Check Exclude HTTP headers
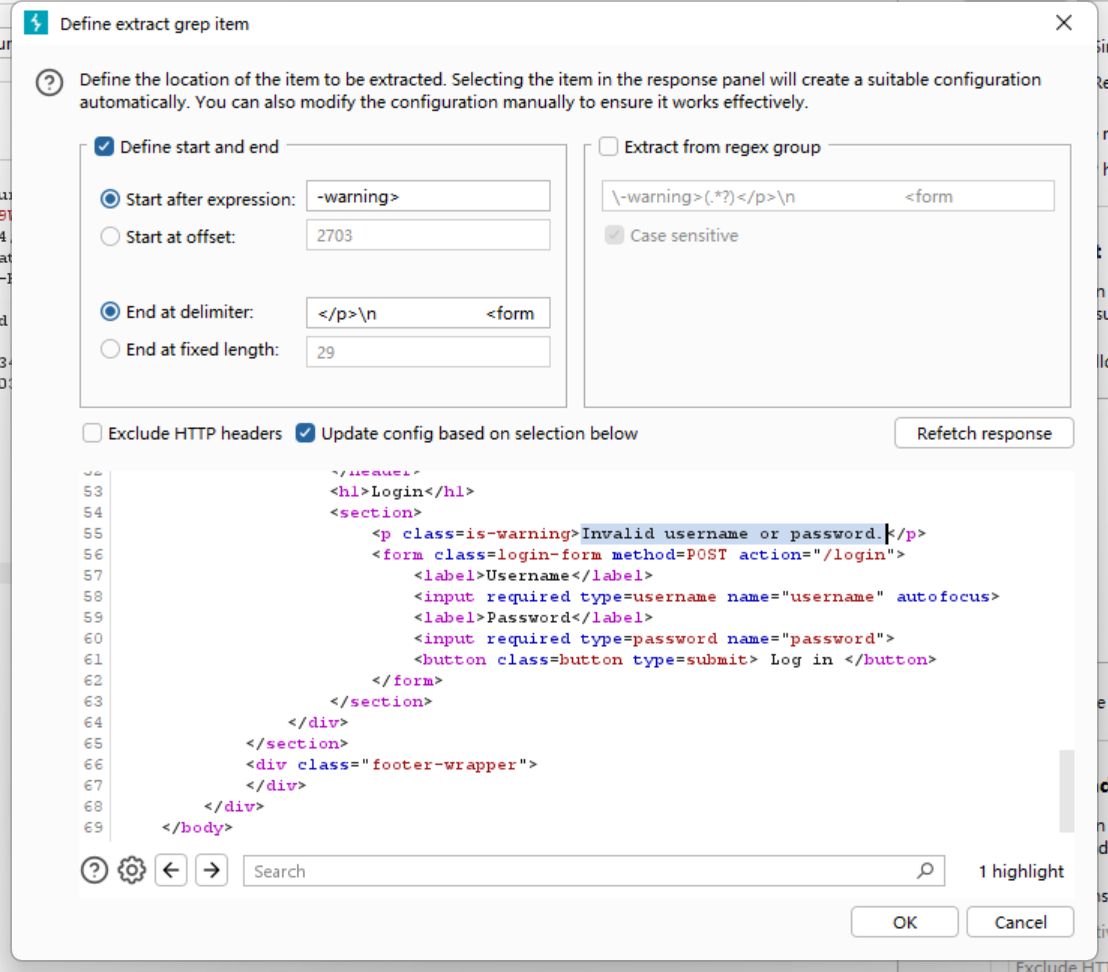1108x972 pixels. pos(92,433)
